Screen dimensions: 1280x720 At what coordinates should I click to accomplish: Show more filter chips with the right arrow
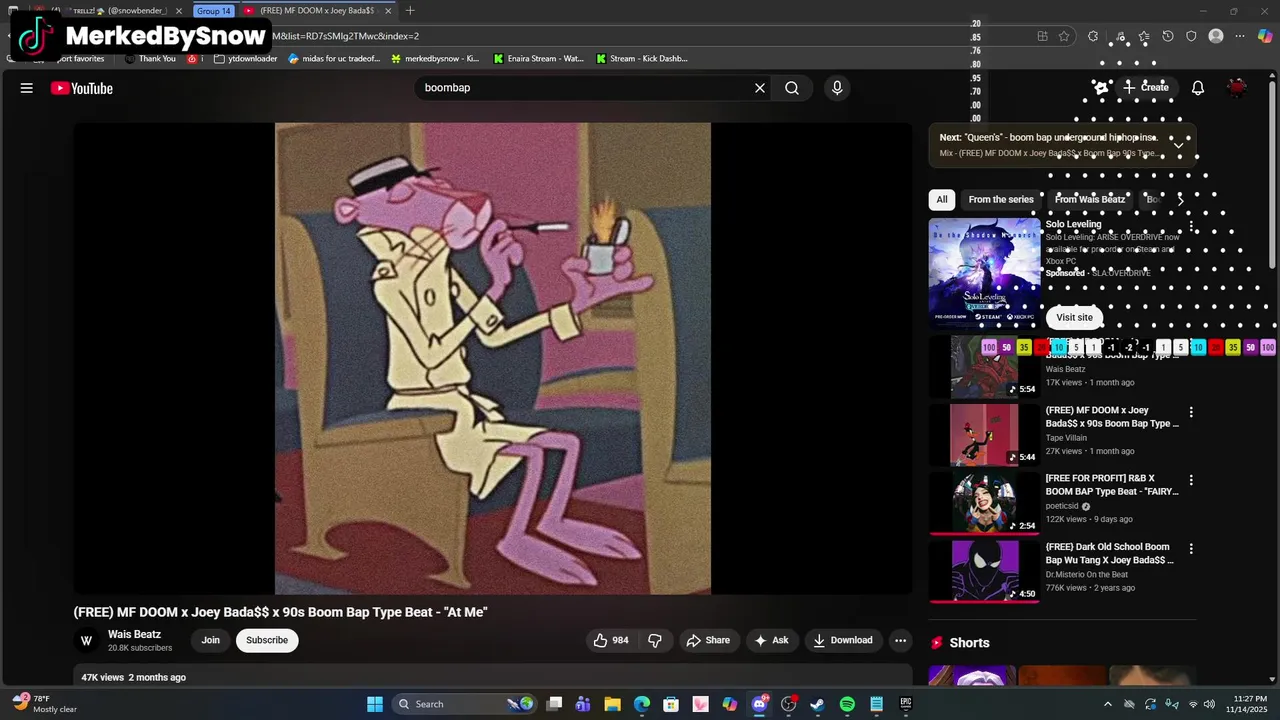1180,199
